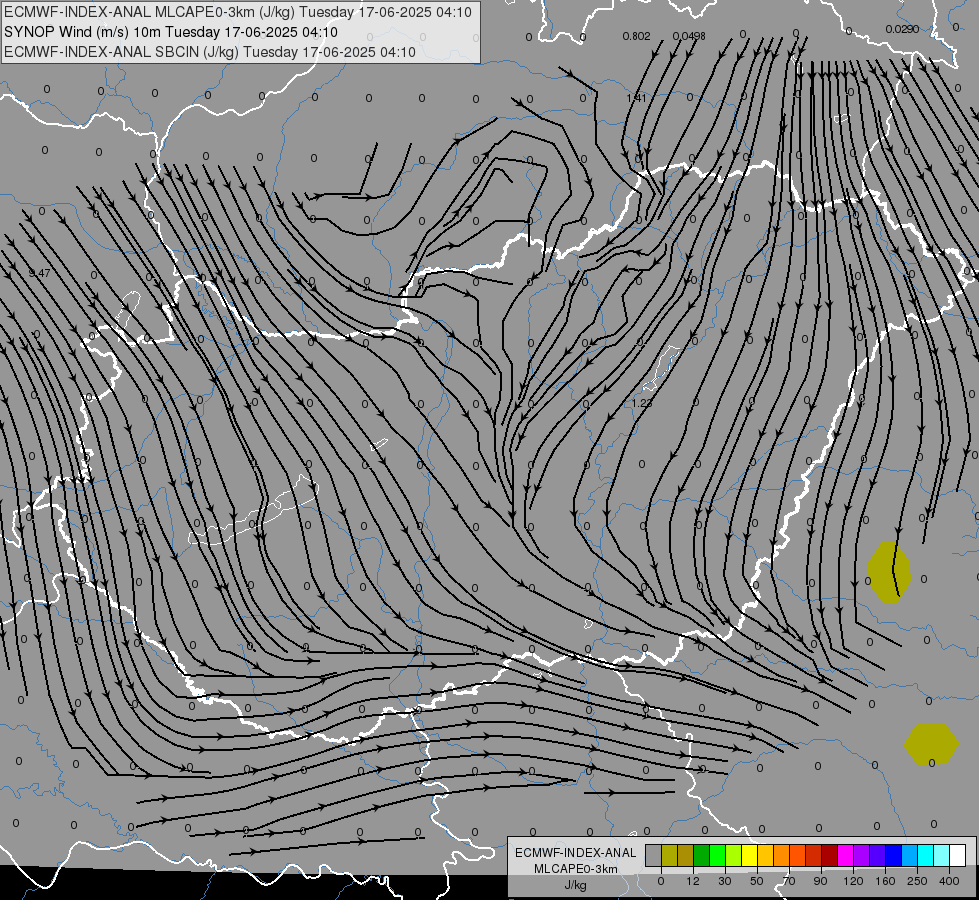
Task: Click the cyan legend swatch
Action: click(x=926, y=855)
